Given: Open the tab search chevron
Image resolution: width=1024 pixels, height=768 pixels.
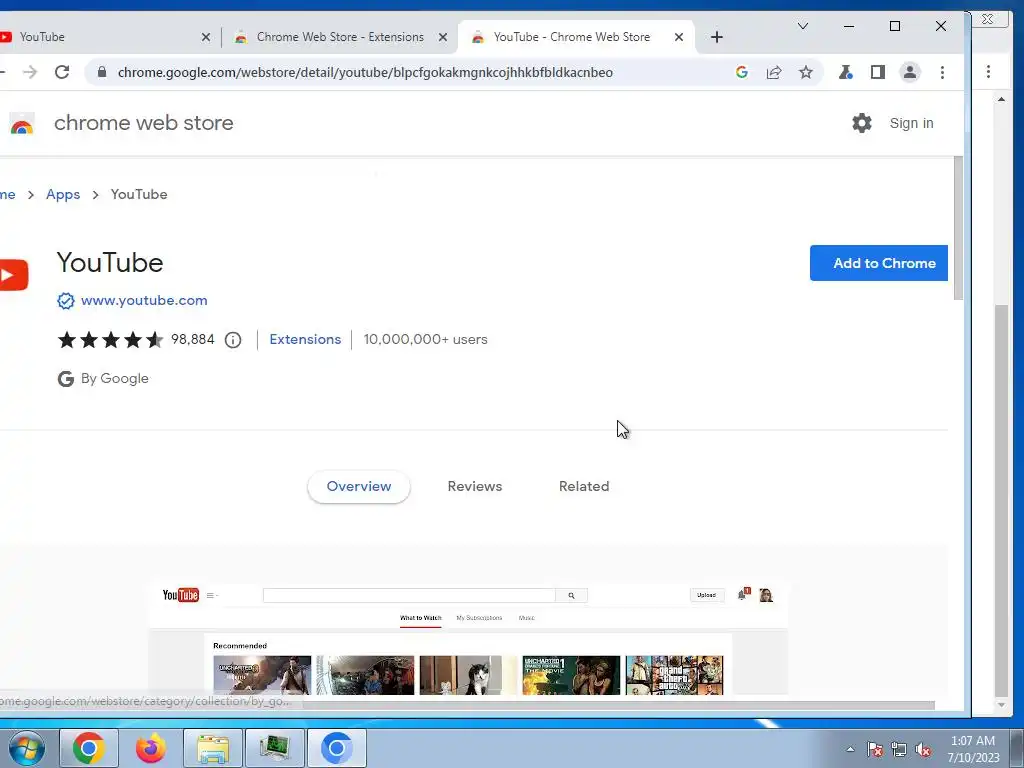Looking at the screenshot, I should coord(803,26).
